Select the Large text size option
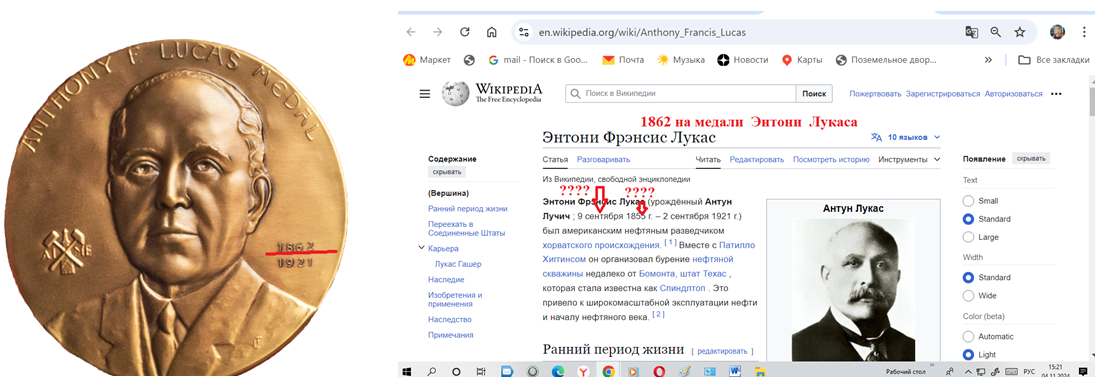1105x385 pixels. 968,237
